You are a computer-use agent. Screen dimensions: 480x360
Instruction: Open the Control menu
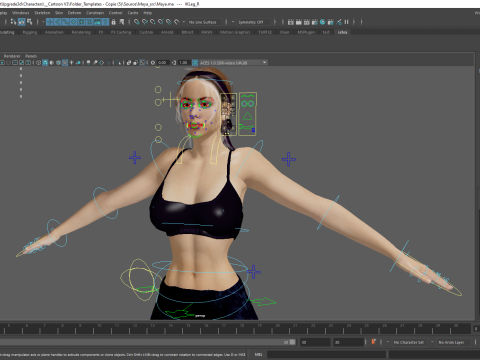pos(116,13)
